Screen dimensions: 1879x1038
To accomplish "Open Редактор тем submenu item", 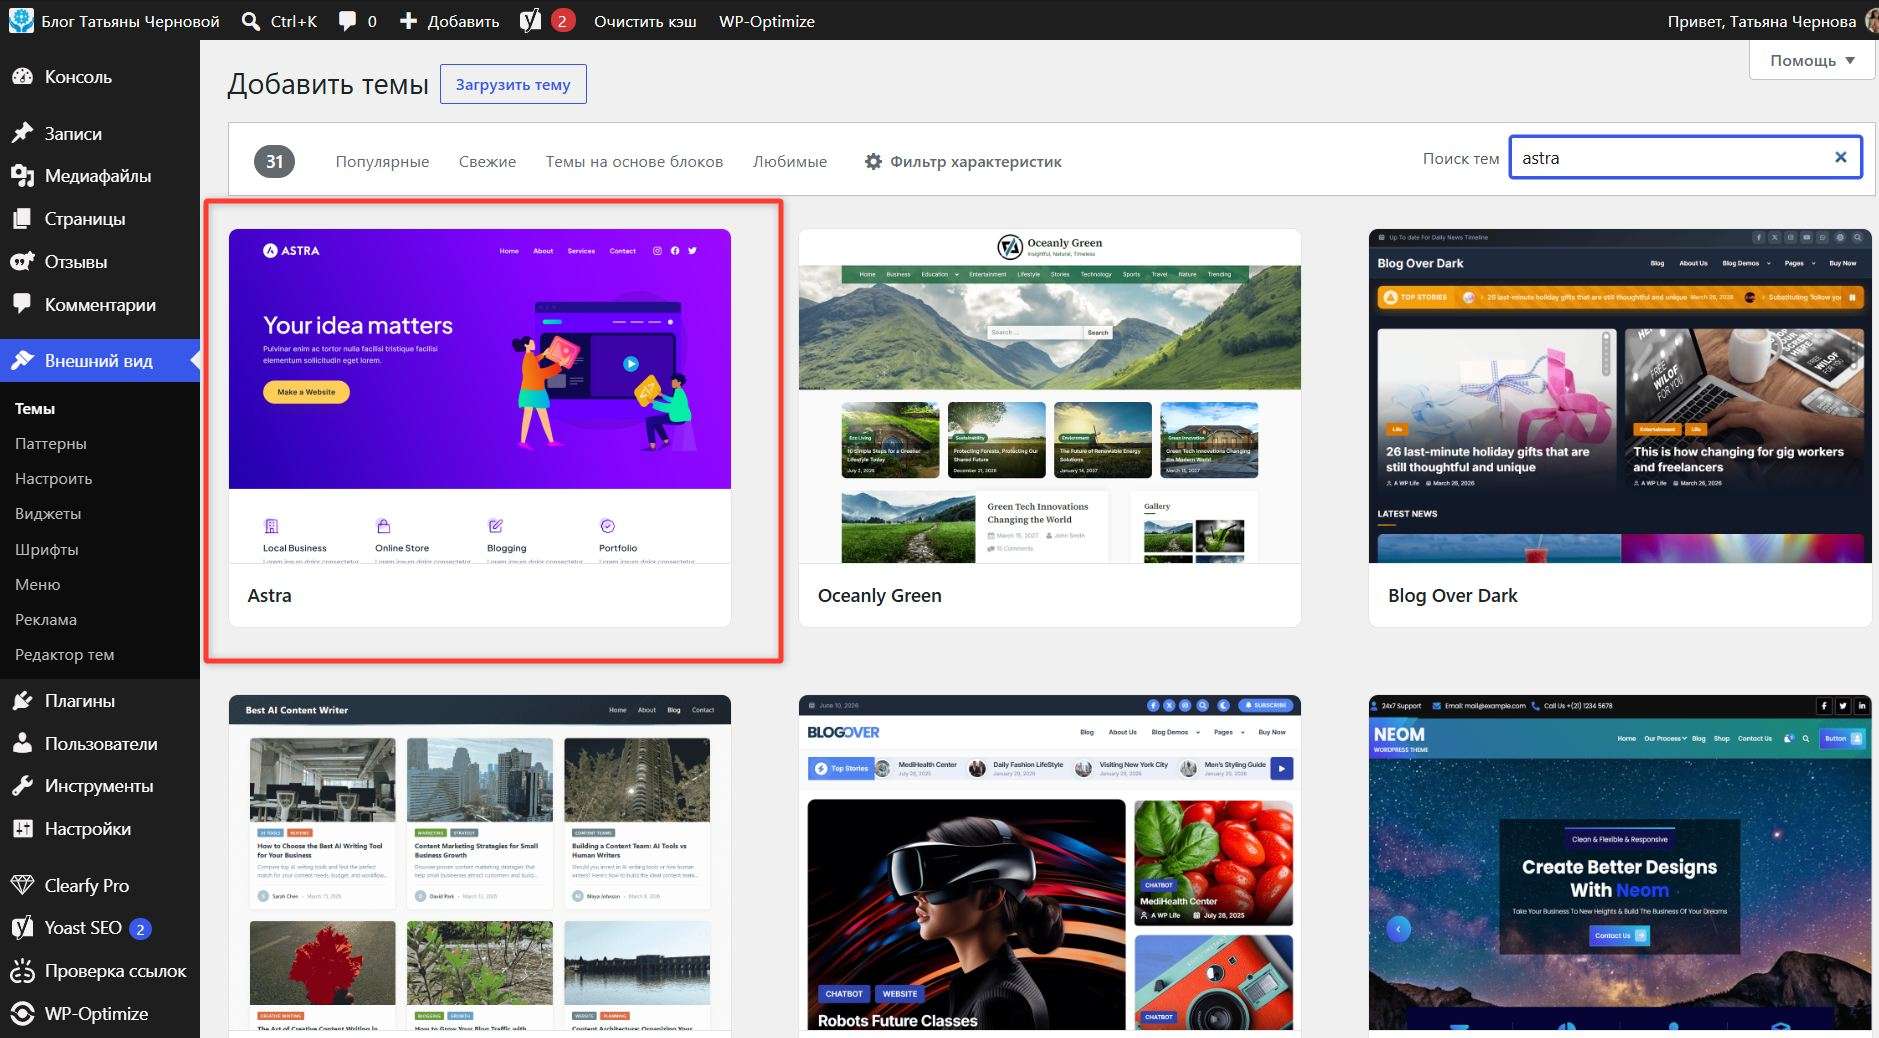I will tap(65, 654).
